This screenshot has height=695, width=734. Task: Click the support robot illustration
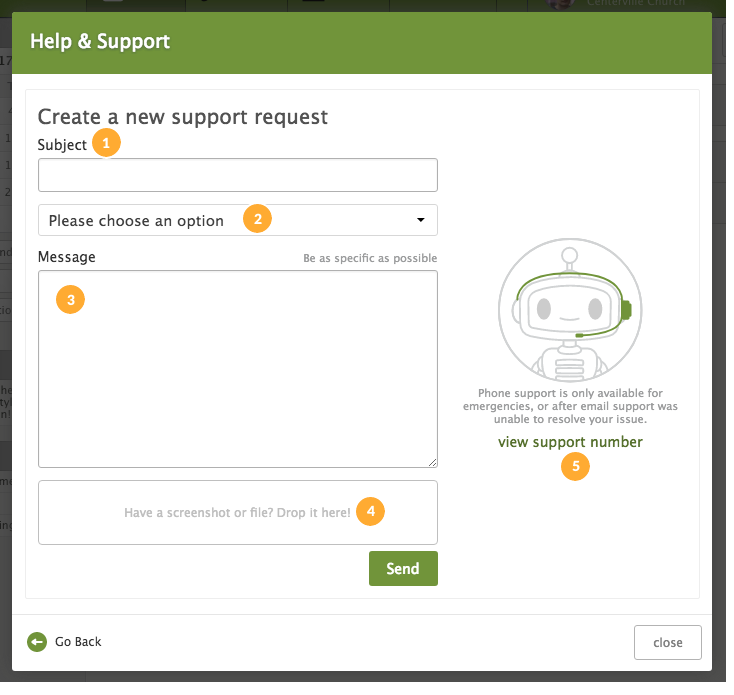pyautogui.click(x=570, y=310)
